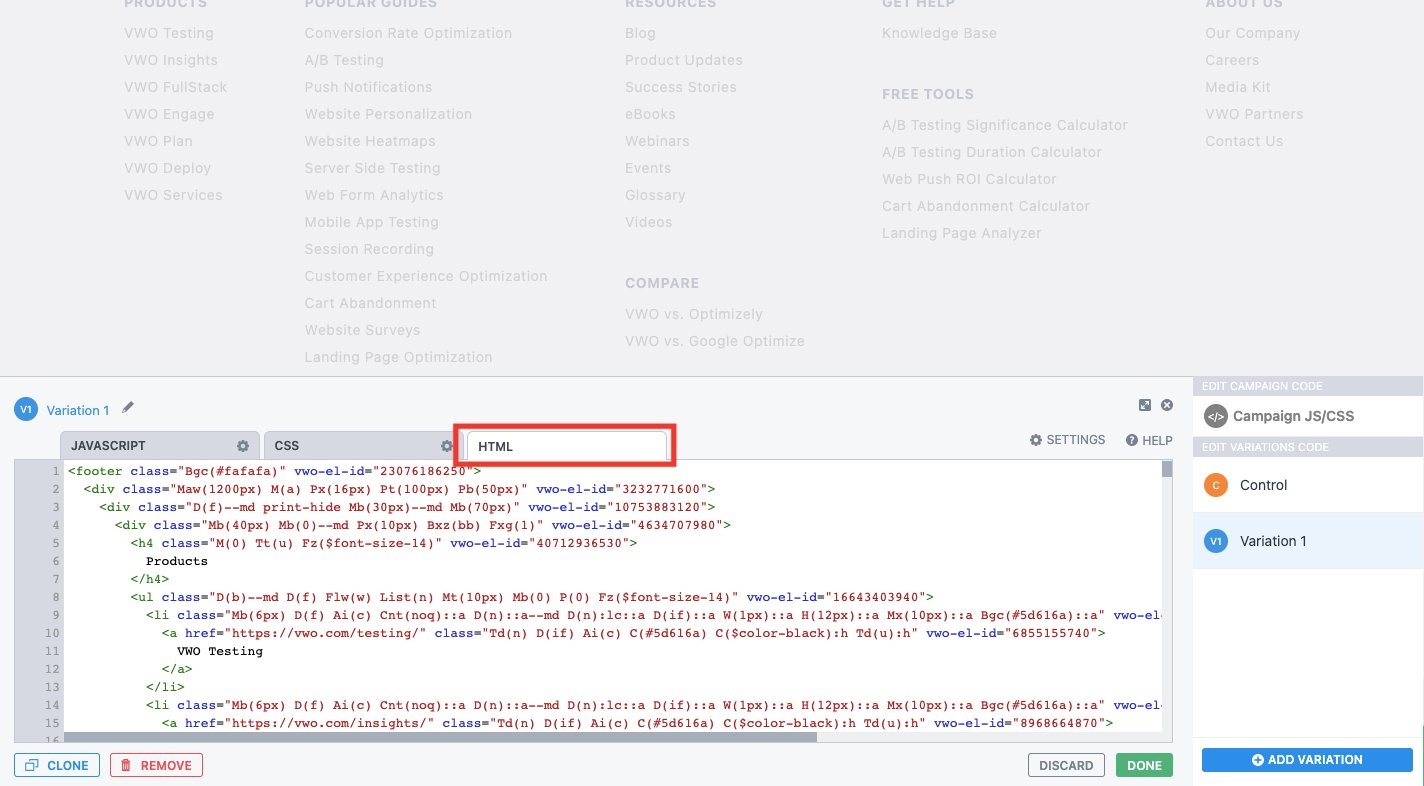Image resolution: width=1424 pixels, height=786 pixels.
Task: Open Session Recording guide
Action: (369, 249)
